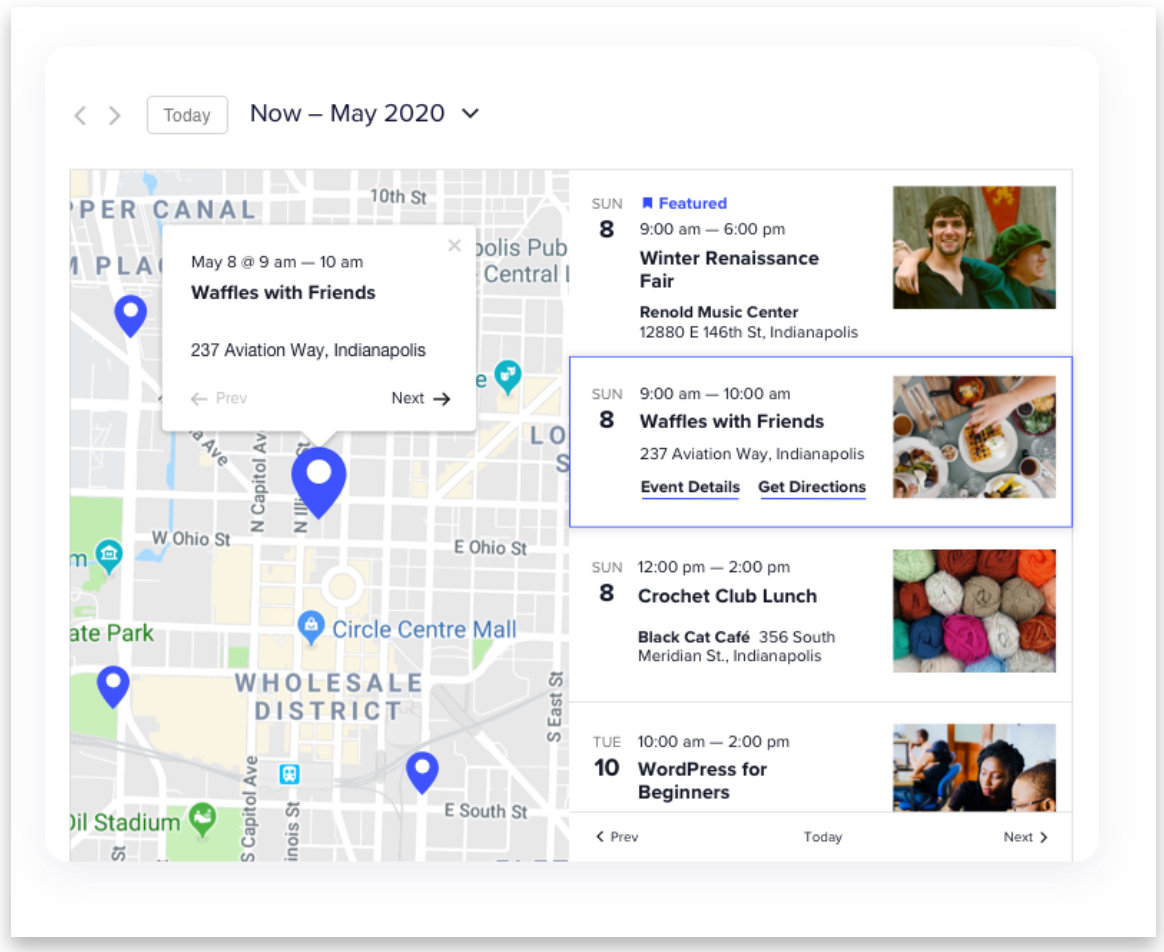This screenshot has width=1164, height=952.
Task: Click the blue map pin in the park area
Action: pos(113,685)
